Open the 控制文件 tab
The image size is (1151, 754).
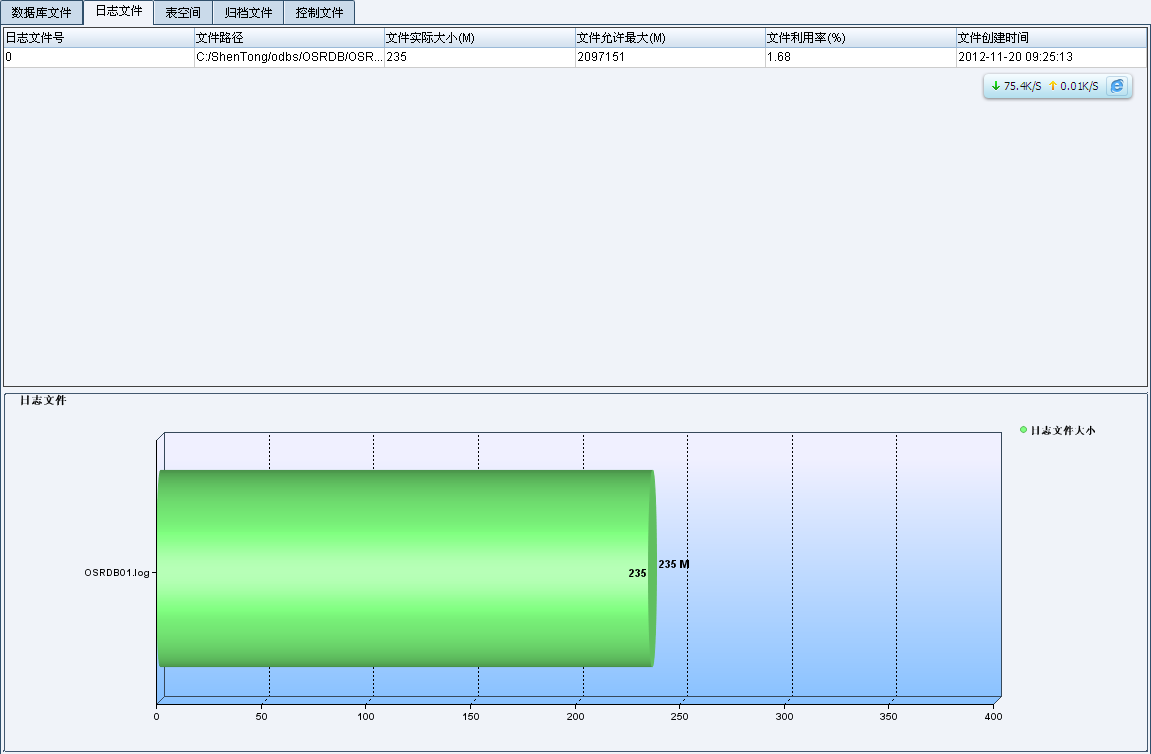click(319, 13)
